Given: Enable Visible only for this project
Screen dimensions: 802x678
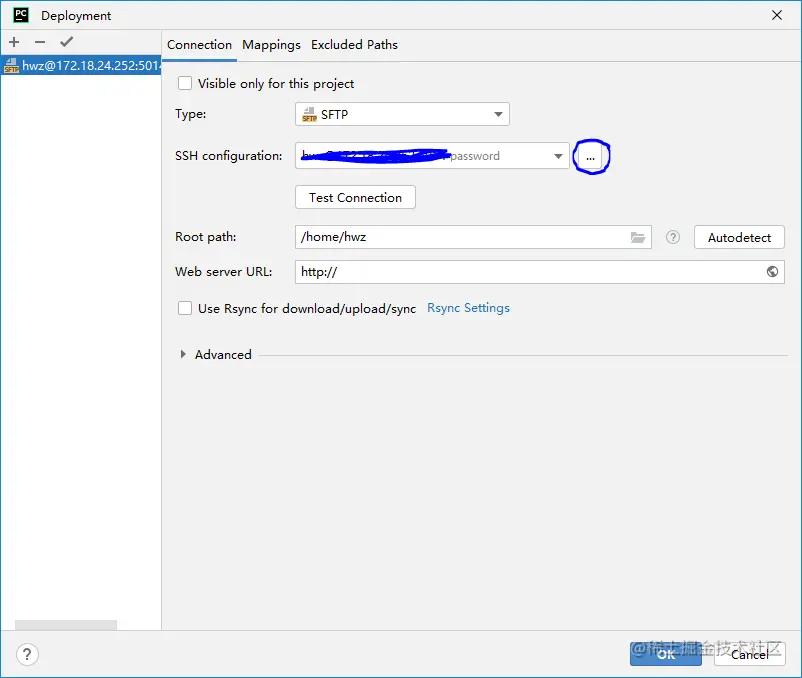Looking at the screenshot, I should (185, 83).
